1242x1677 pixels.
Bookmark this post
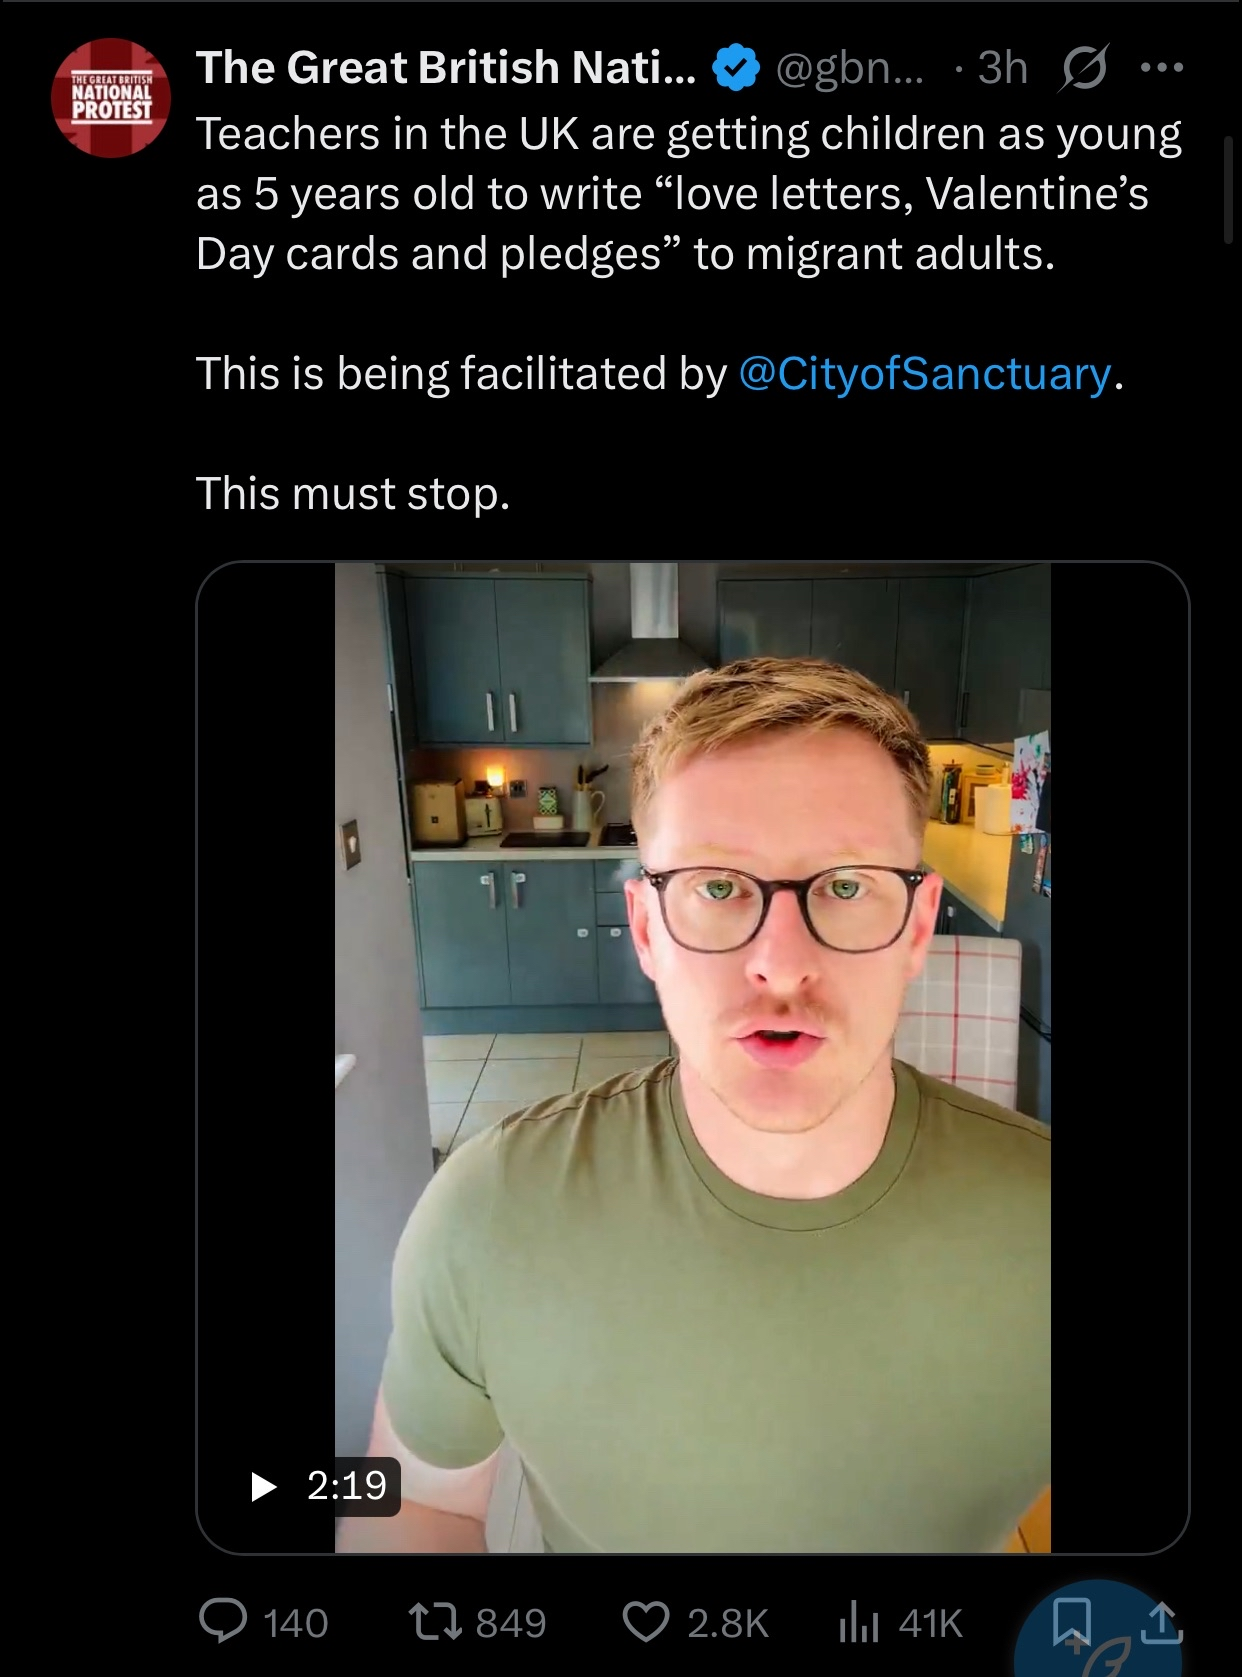pos(1072,1622)
